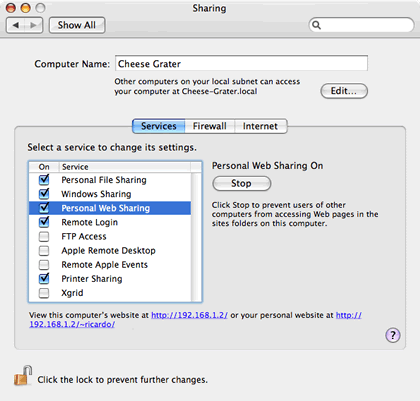Disable Remote Login checkbox
Viewport: 420px width, 401px height.
click(44, 222)
